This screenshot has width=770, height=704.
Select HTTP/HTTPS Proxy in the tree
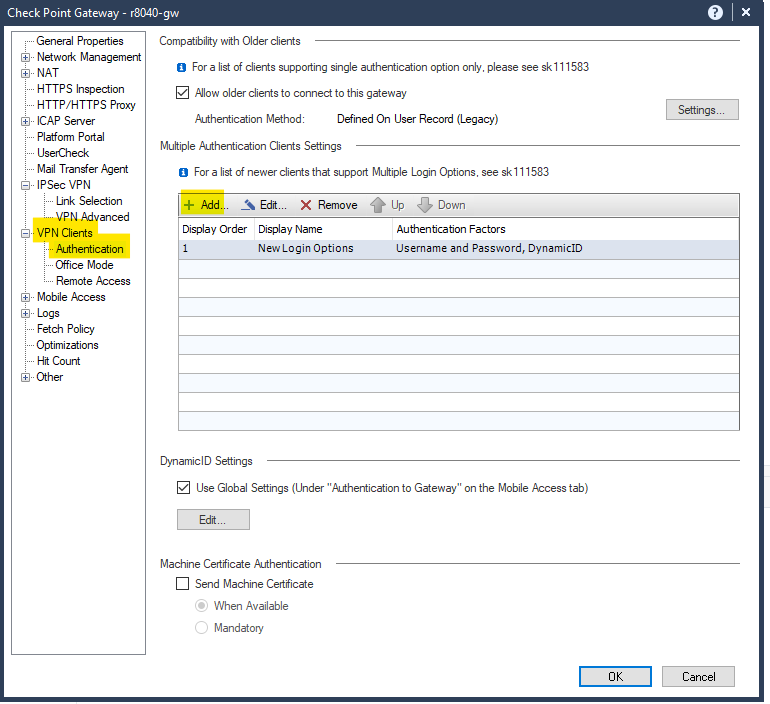tap(86, 105)
